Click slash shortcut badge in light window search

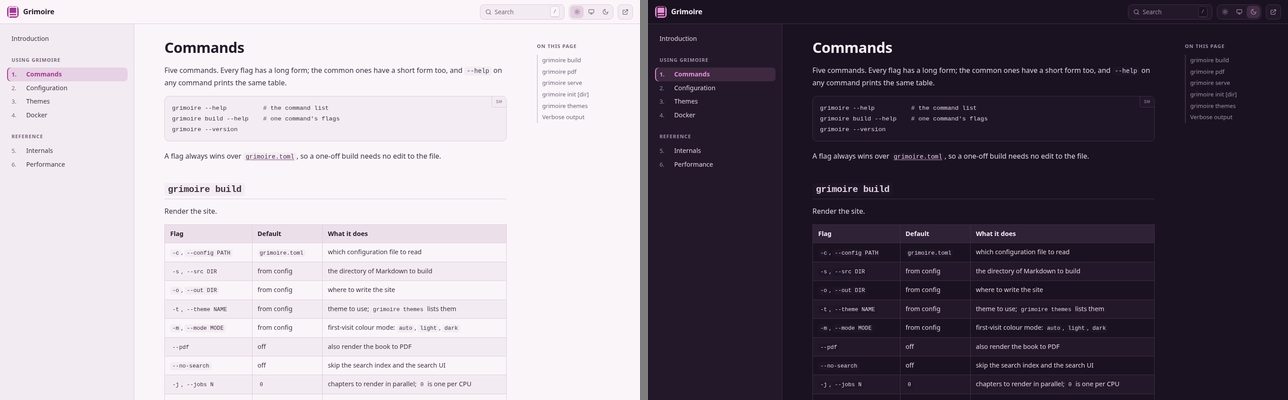[x=555, y=12]
